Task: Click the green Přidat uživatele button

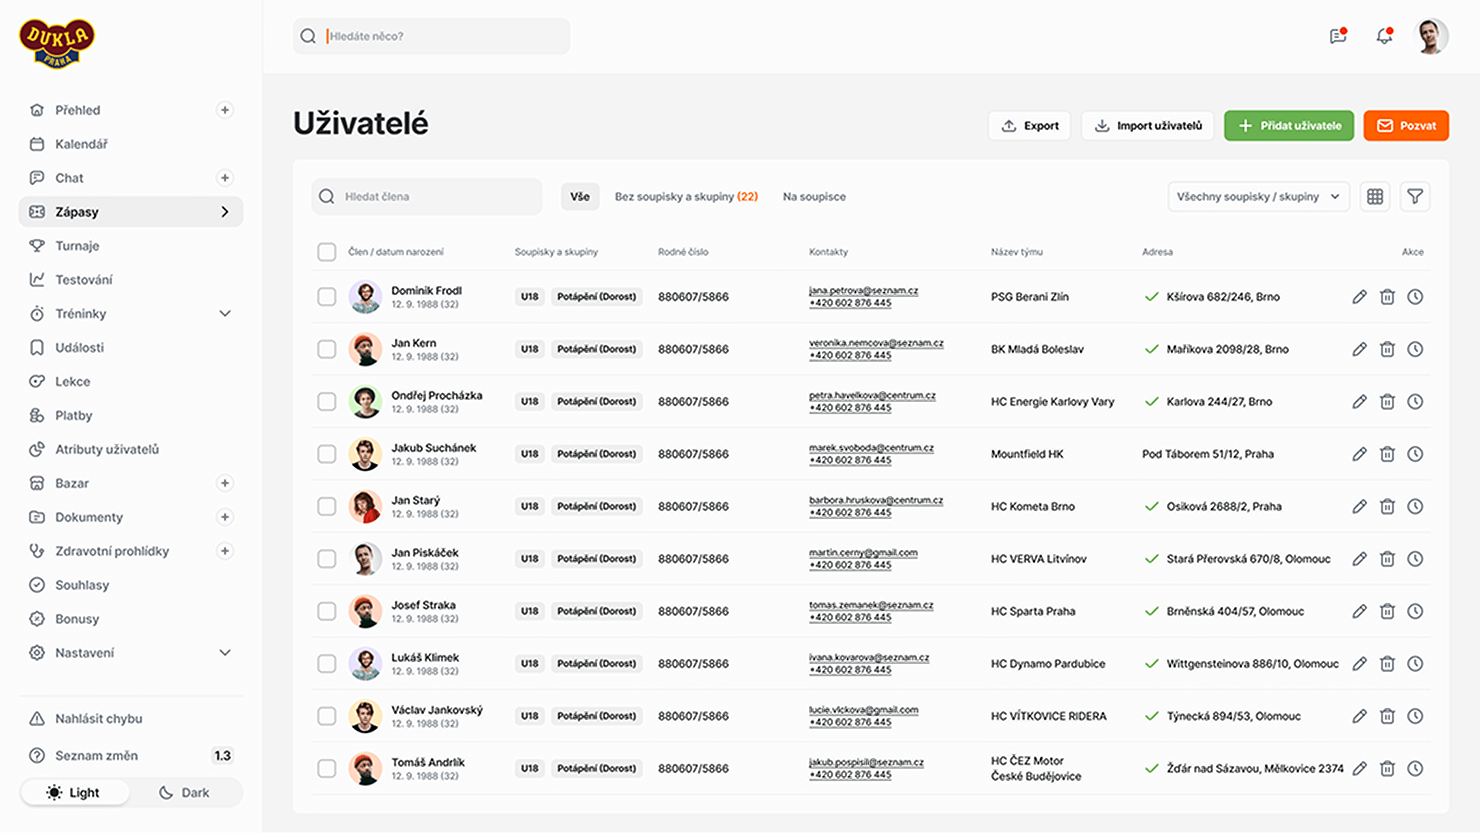Action: tap(1289, 126)
